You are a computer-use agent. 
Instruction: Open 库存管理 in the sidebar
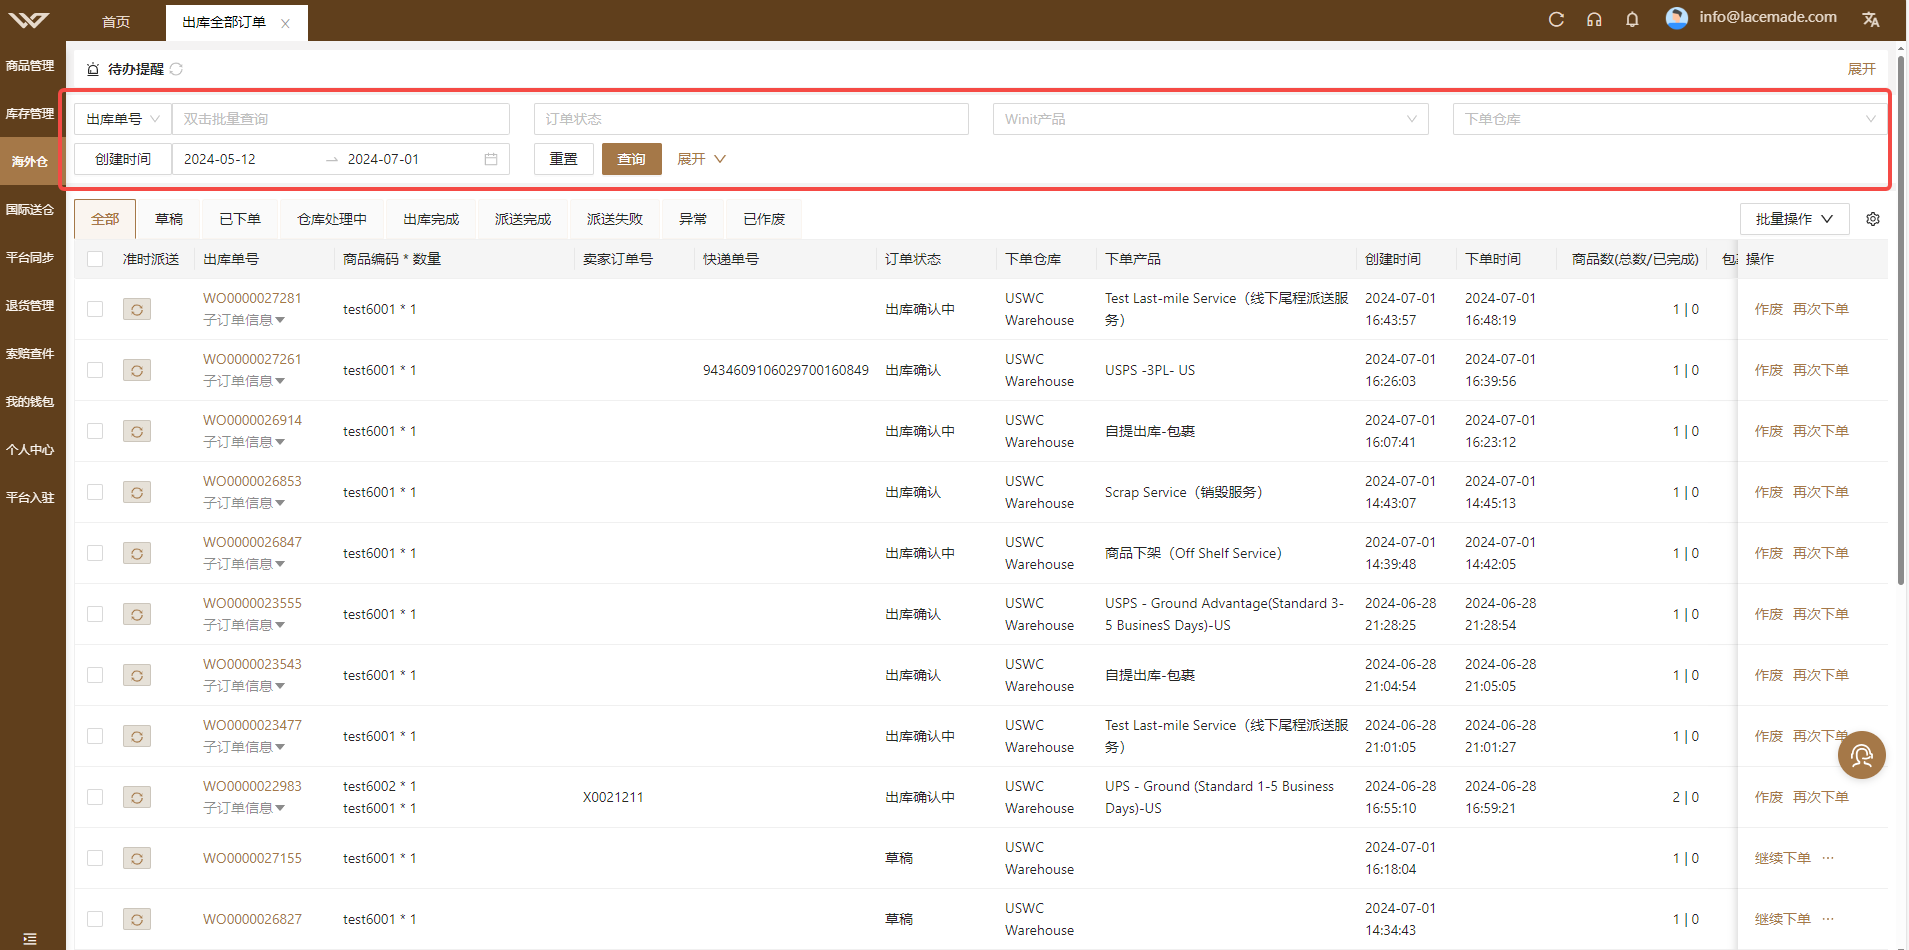(x=30, y=113)
